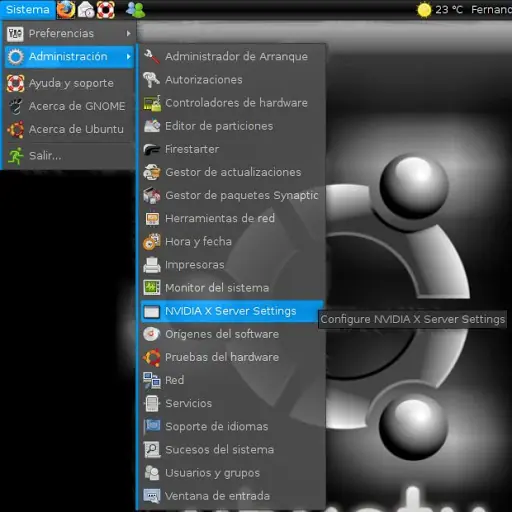Click the Synaptic package manager icon

coord(152,195)
